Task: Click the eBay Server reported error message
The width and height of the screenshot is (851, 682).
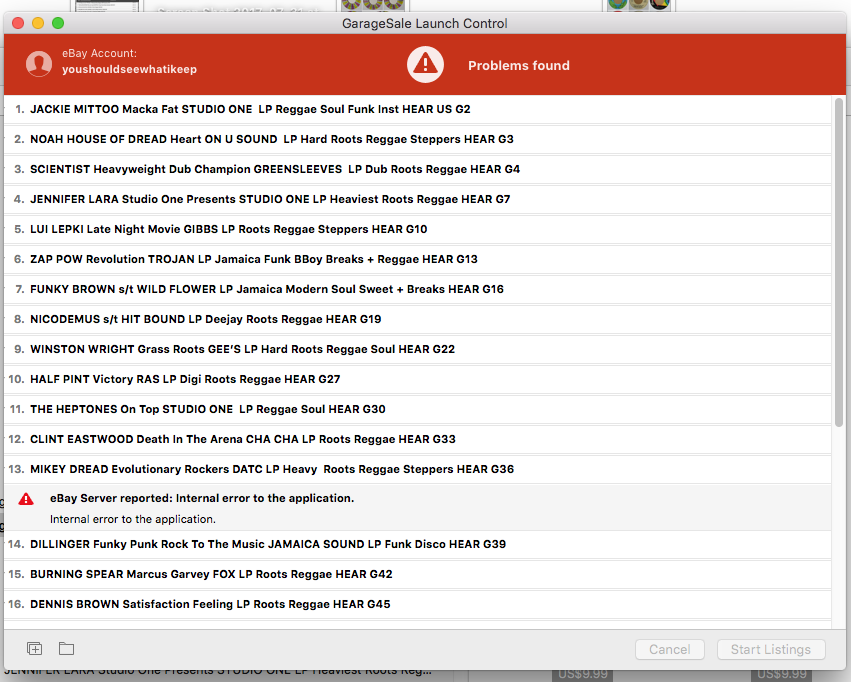Action: pos(202,498)
